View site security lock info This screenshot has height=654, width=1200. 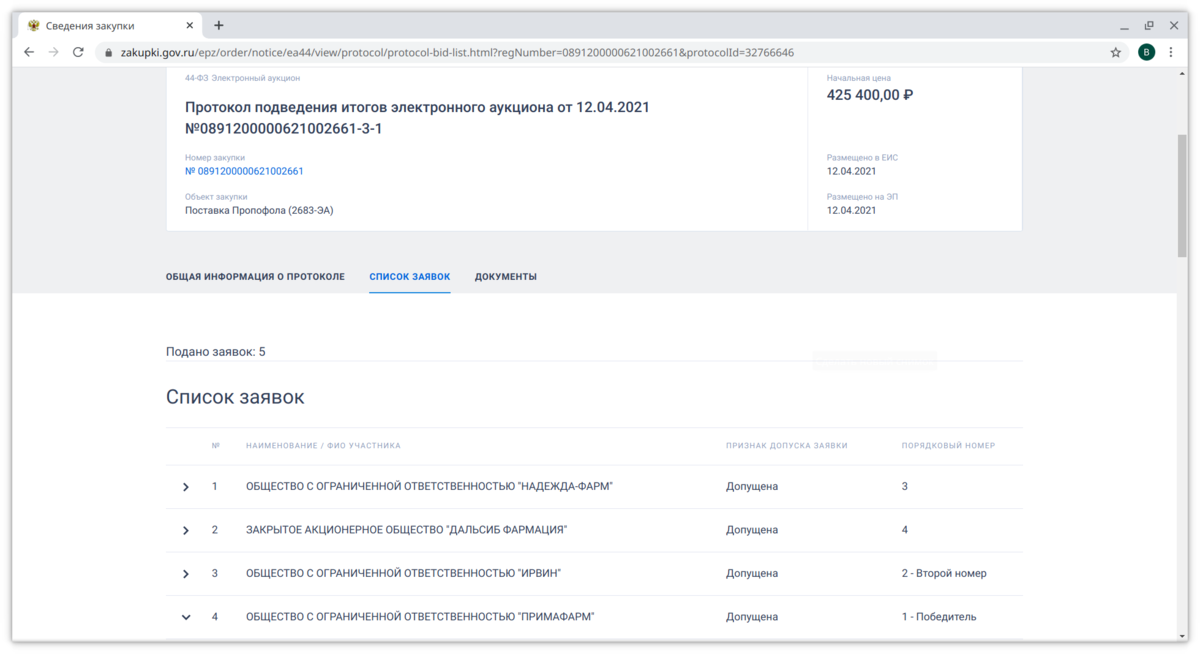tap(109, 52)
